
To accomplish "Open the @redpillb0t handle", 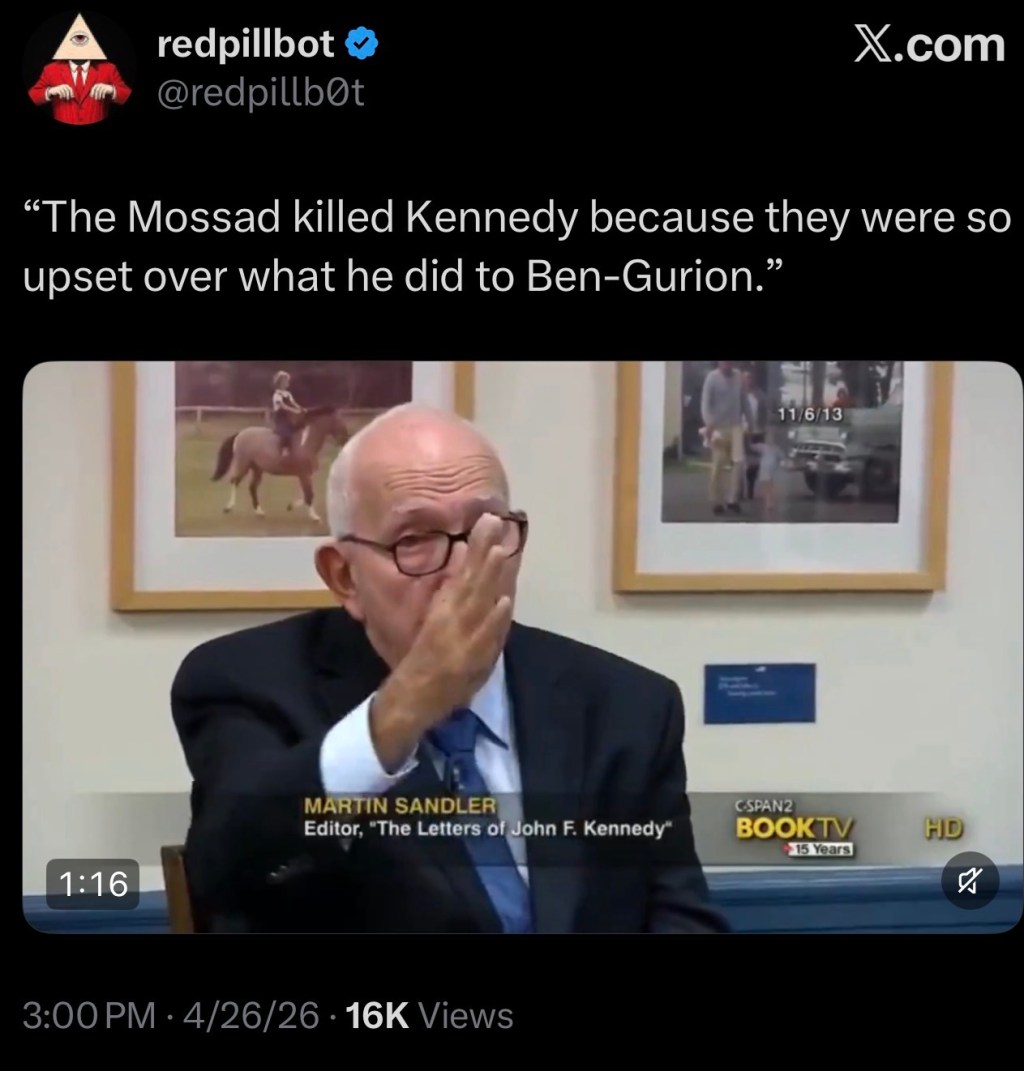I will (x=261, y=93).
